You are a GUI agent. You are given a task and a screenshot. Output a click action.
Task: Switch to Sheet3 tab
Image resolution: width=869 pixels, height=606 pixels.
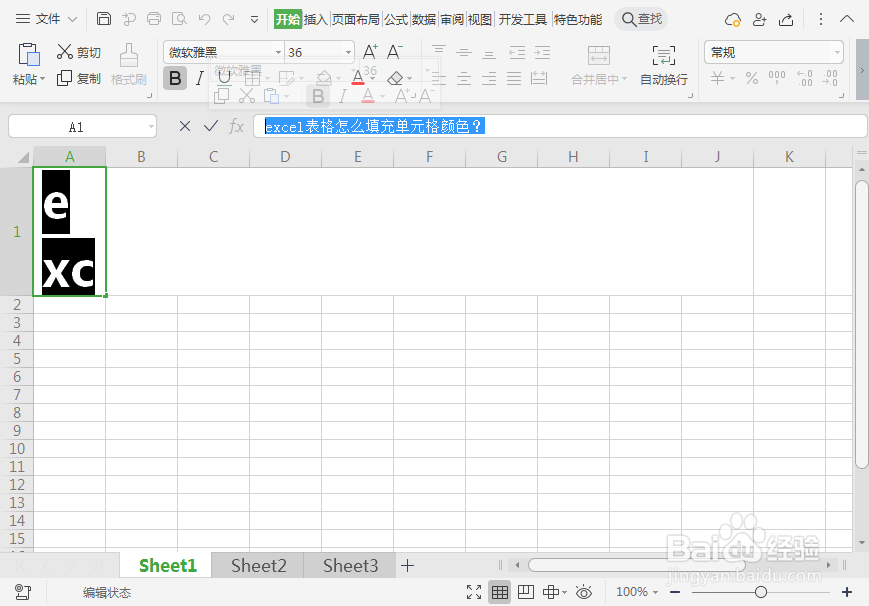pos(350,566)
